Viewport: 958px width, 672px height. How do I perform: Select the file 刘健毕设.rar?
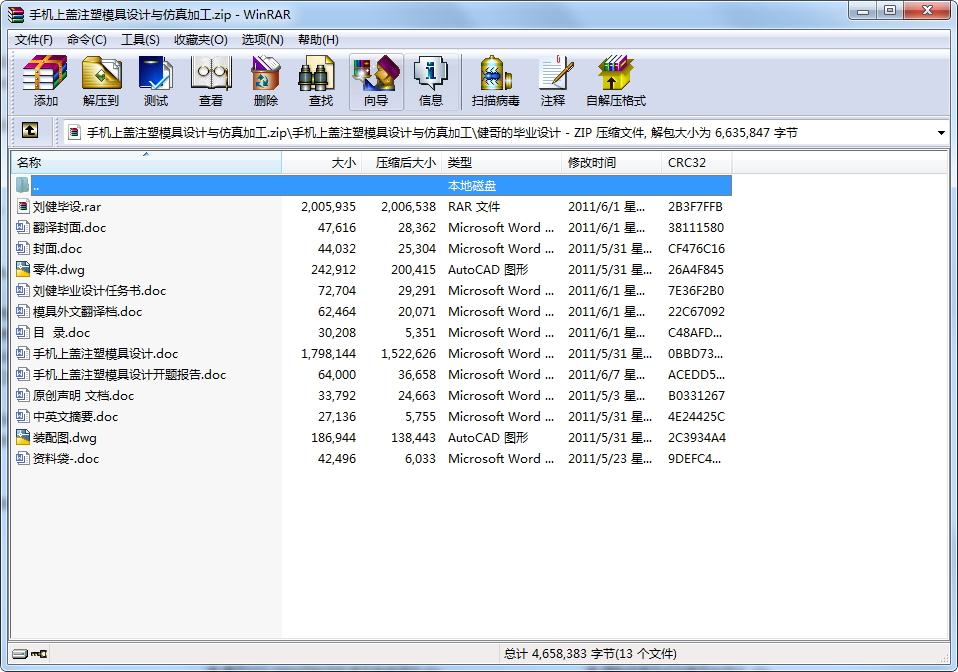point(66,207)
